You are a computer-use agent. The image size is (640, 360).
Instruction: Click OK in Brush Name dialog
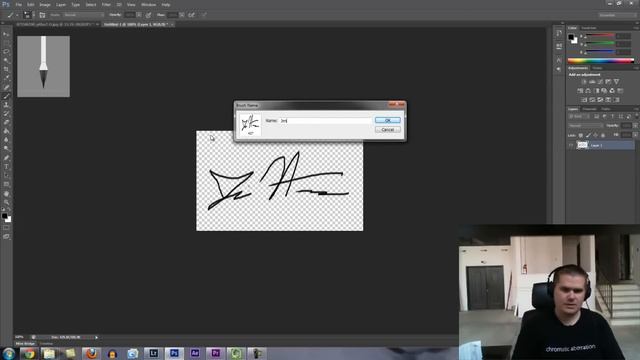388,120
